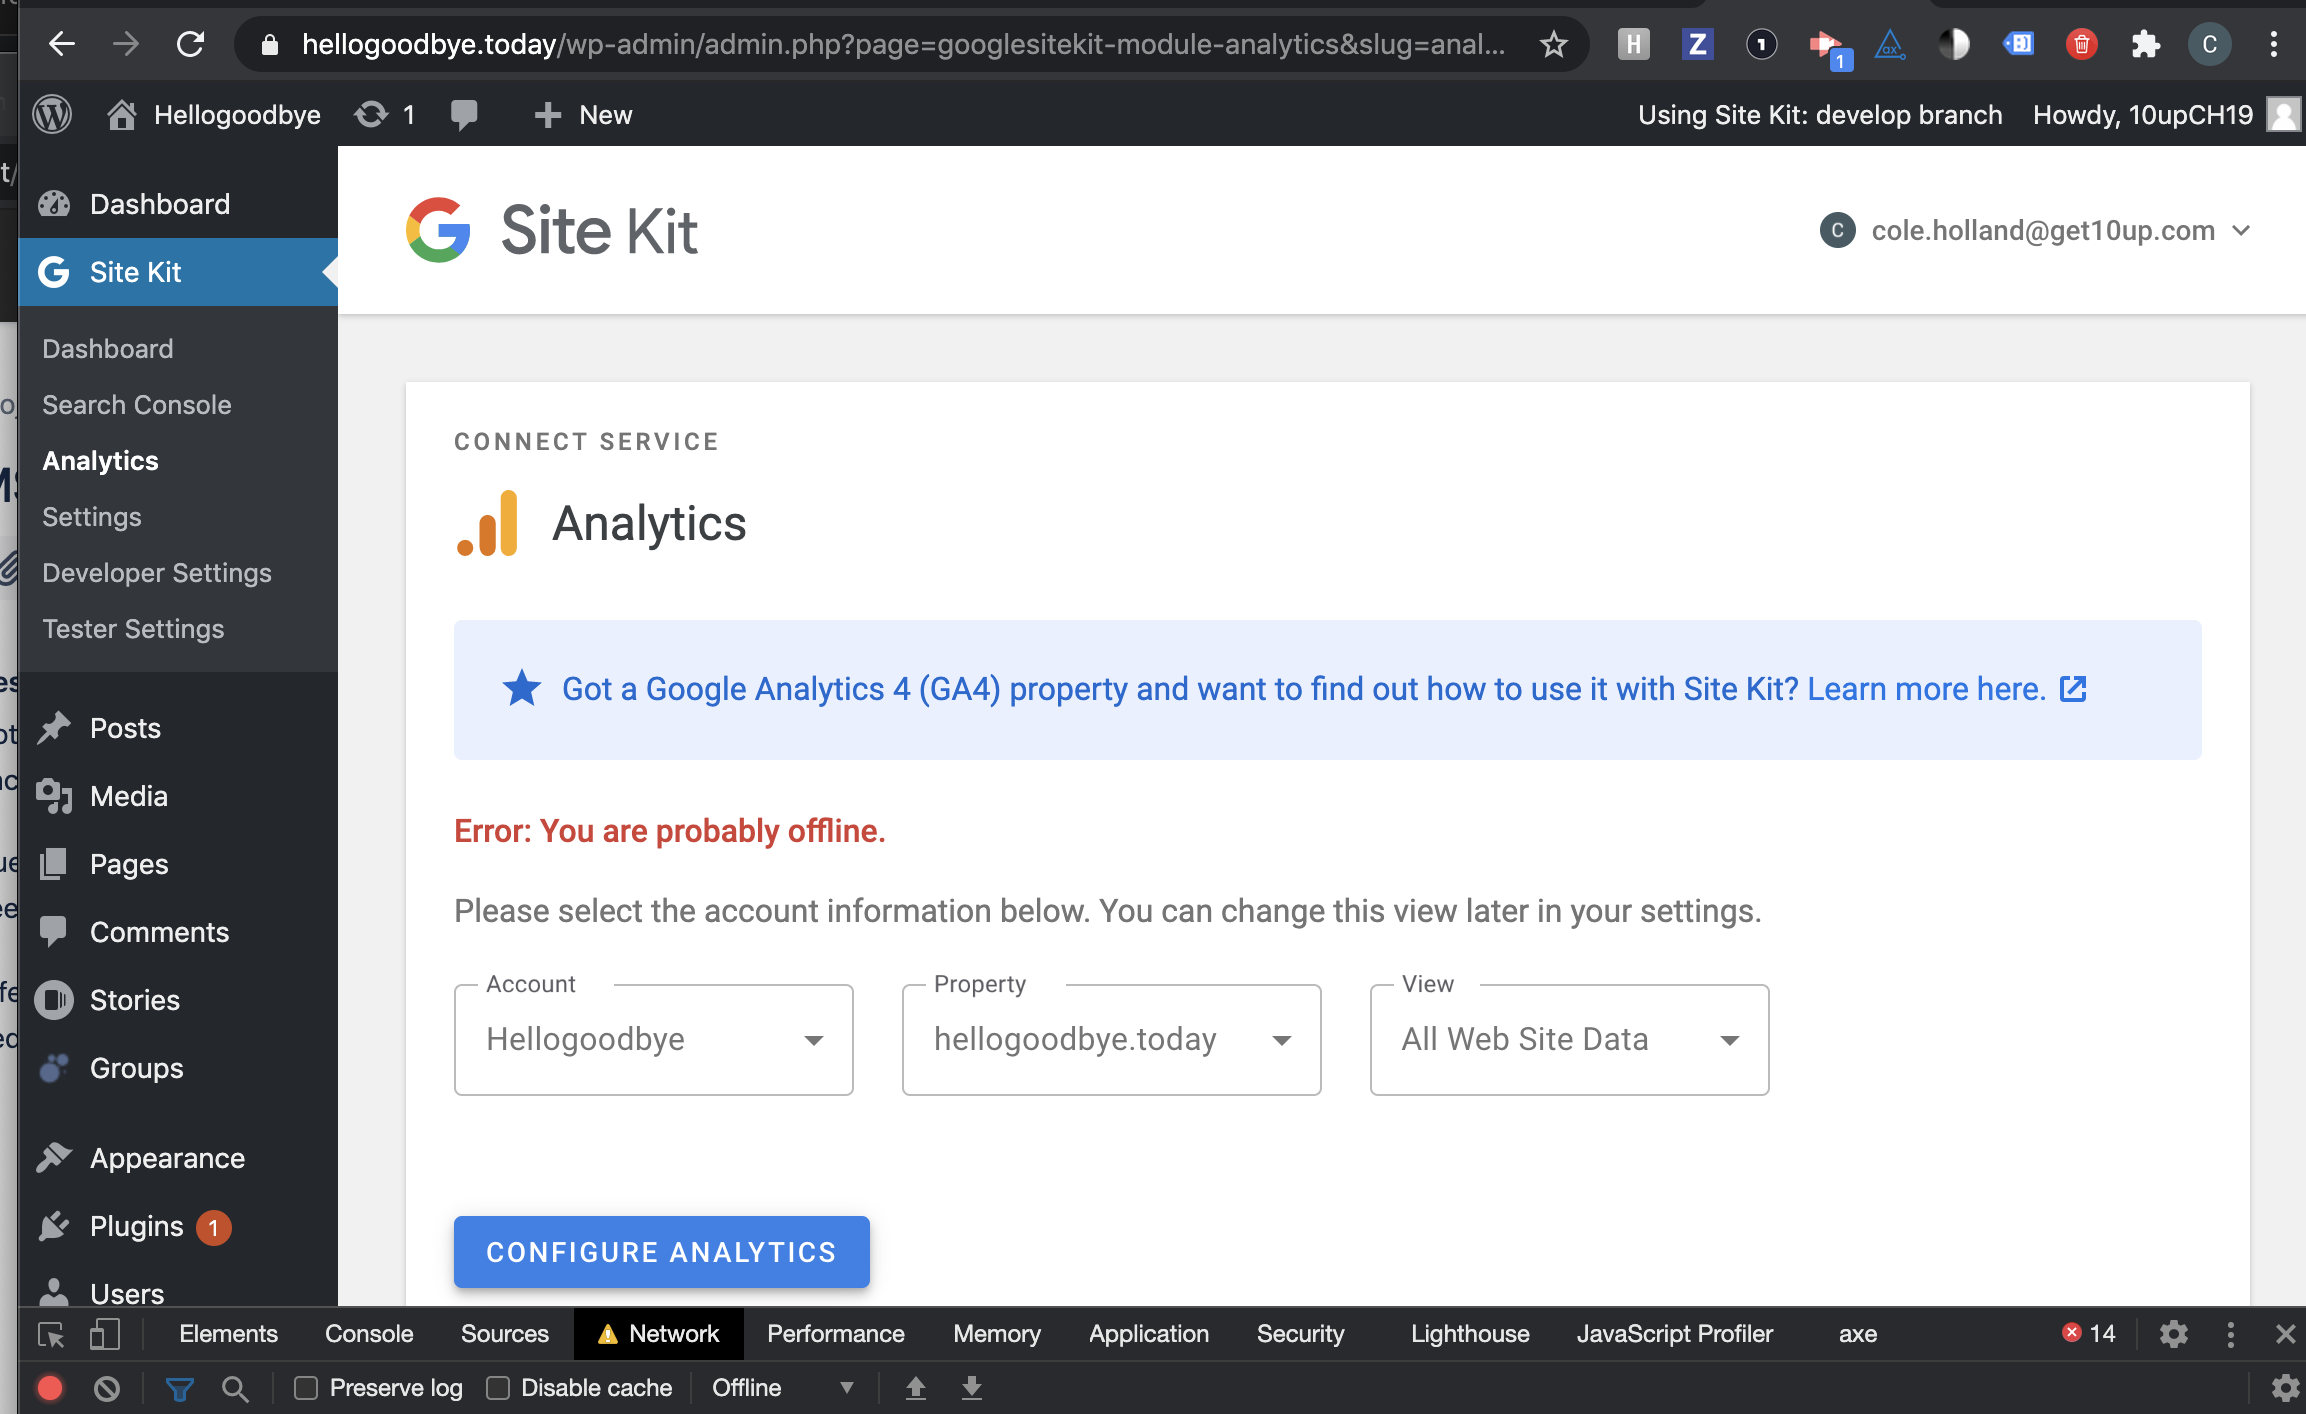
Task: Reload the page with the refresh icon
Action: tap(190, 44)
